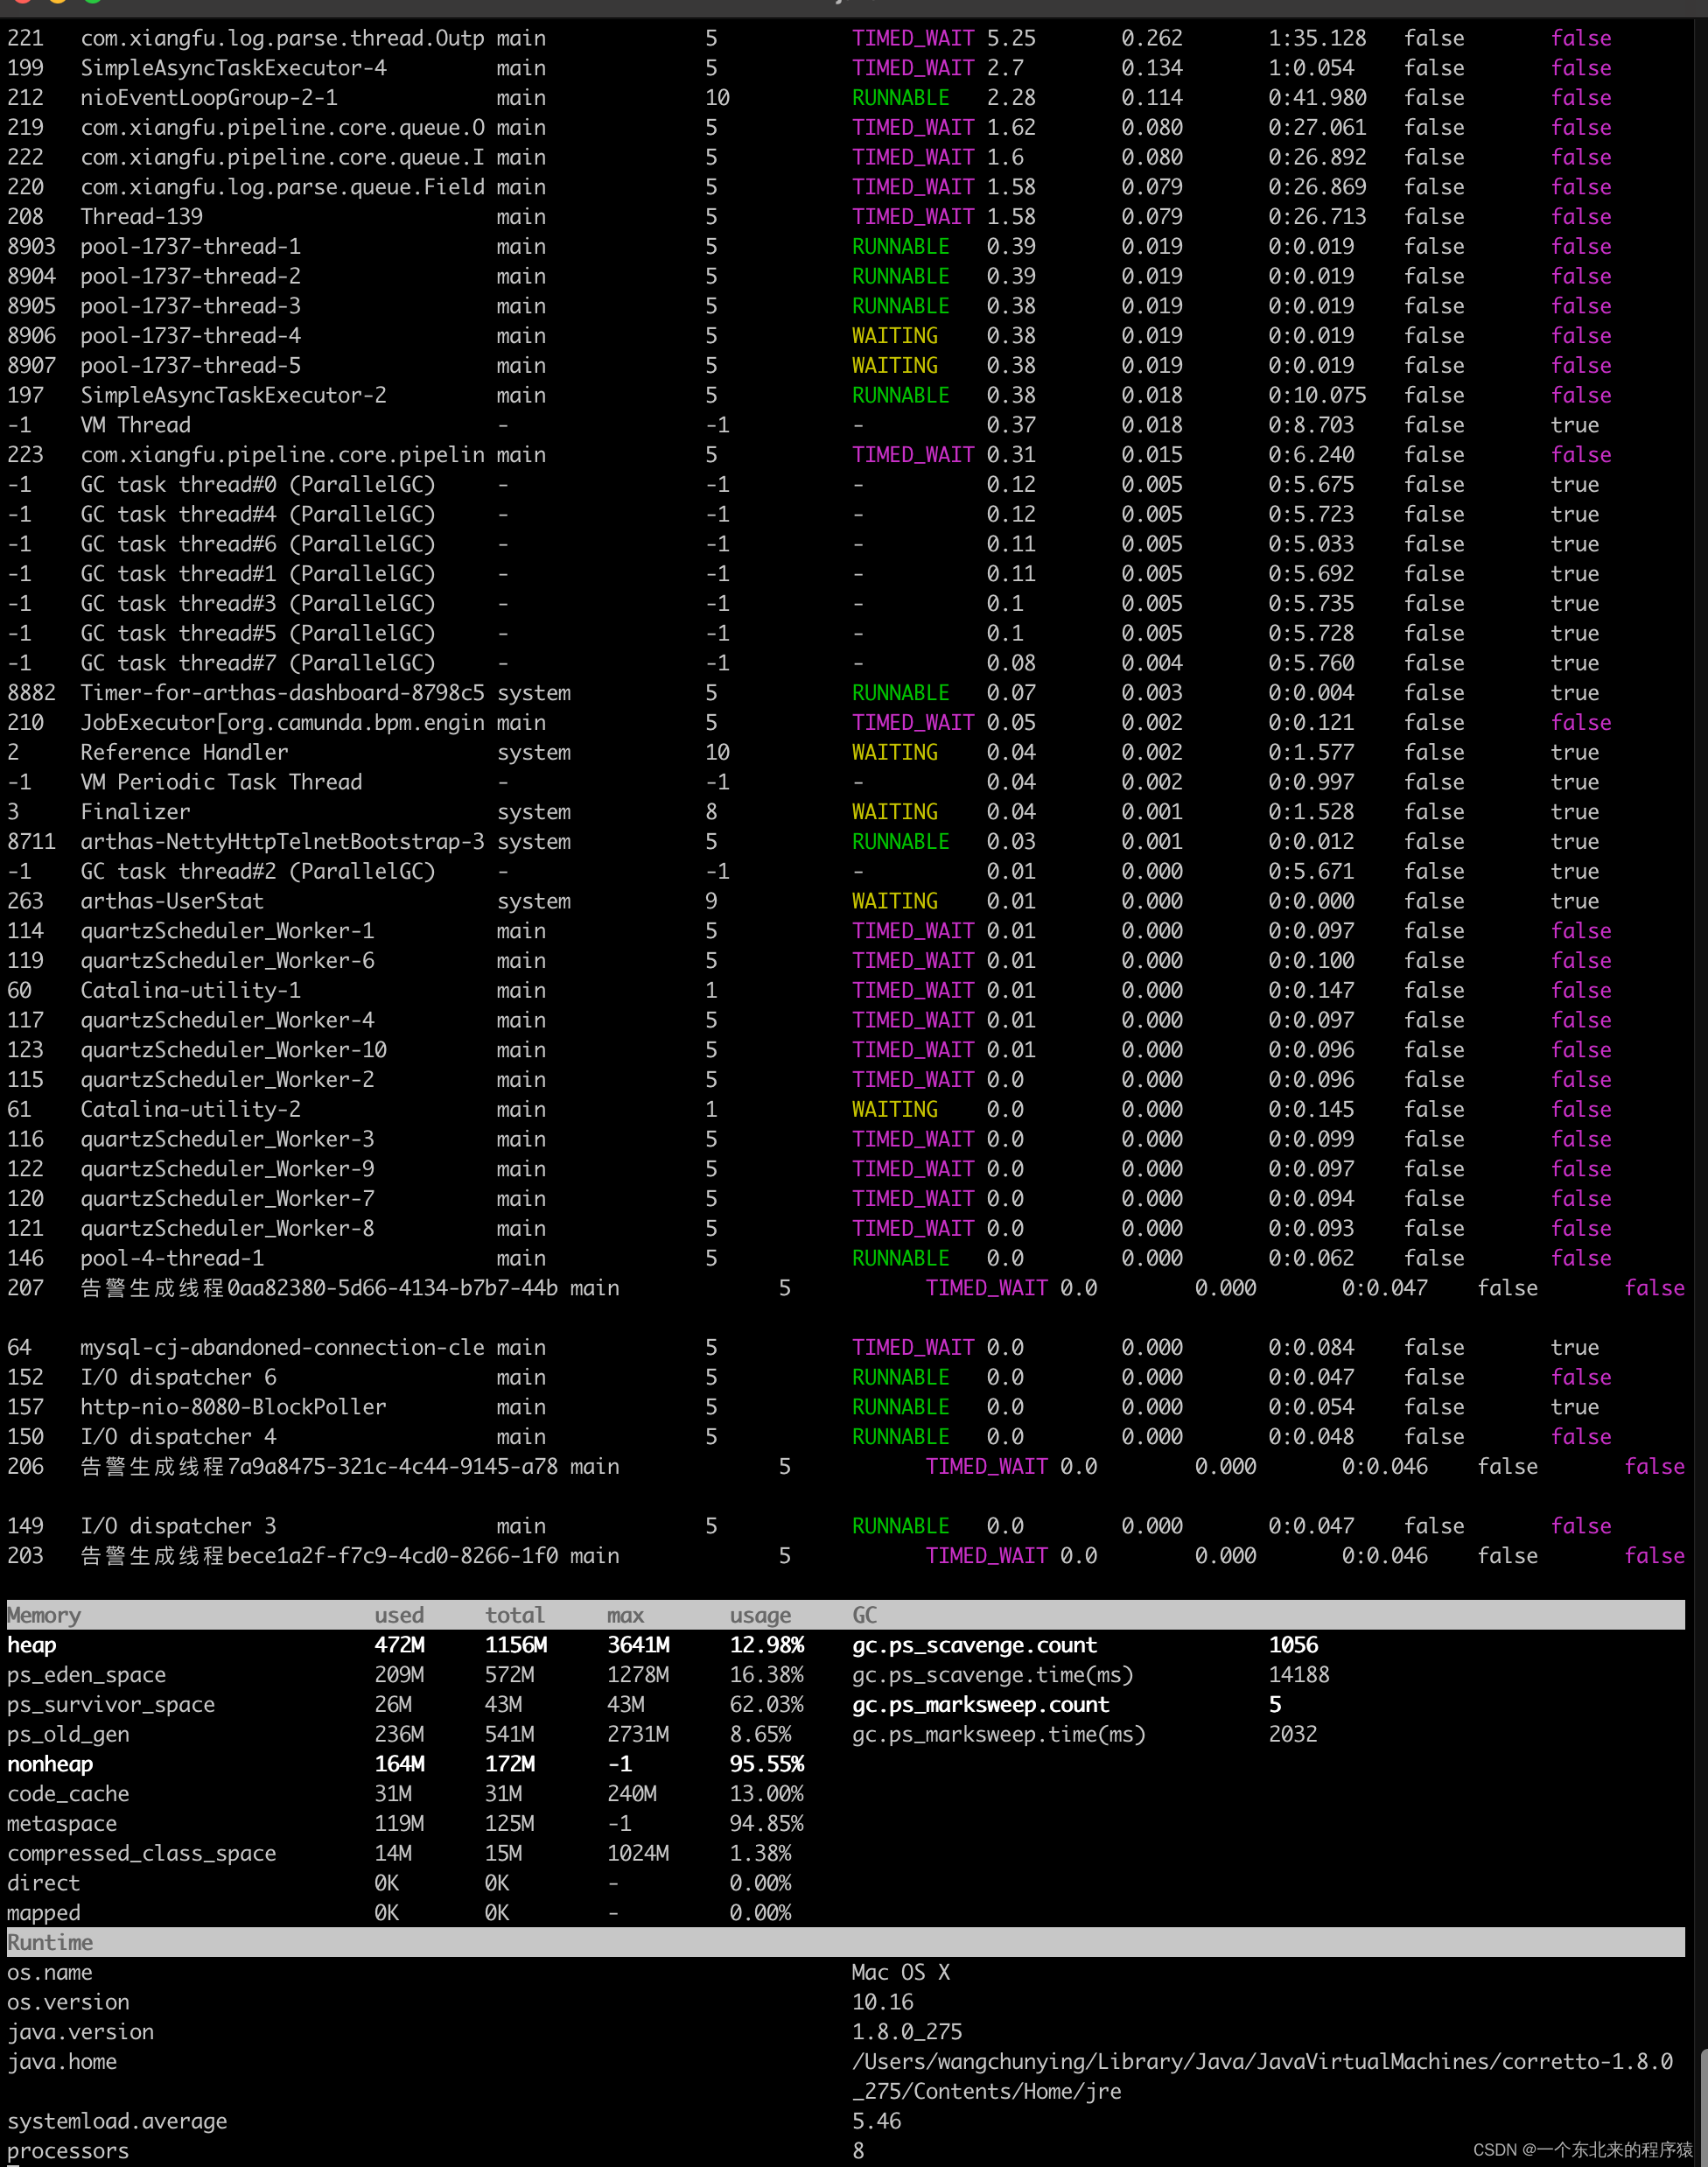Click the Runtime section header

(x=50, y=1943)
